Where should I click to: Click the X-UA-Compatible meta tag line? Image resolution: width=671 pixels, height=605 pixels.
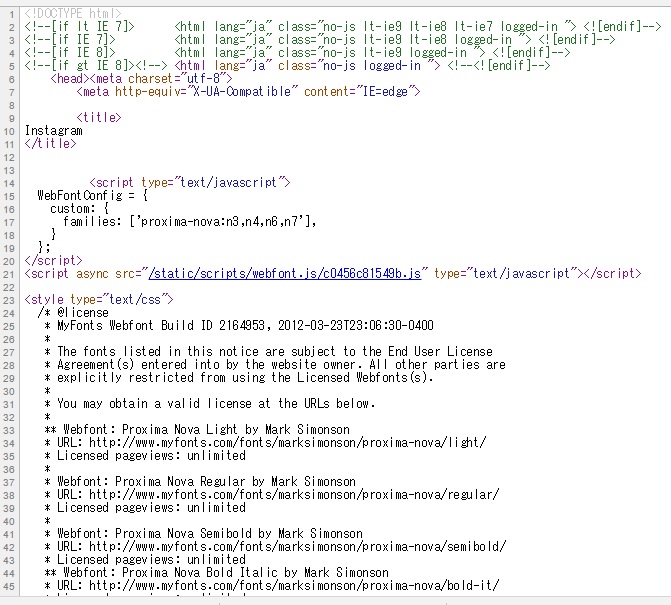249,92
